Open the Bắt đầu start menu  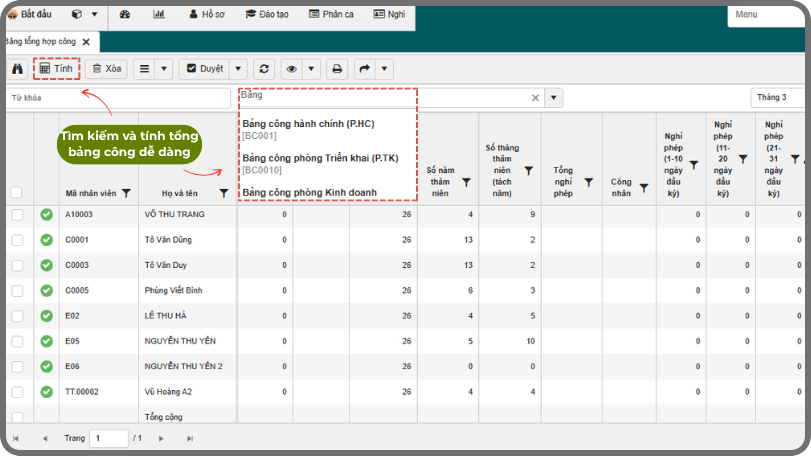30,14
